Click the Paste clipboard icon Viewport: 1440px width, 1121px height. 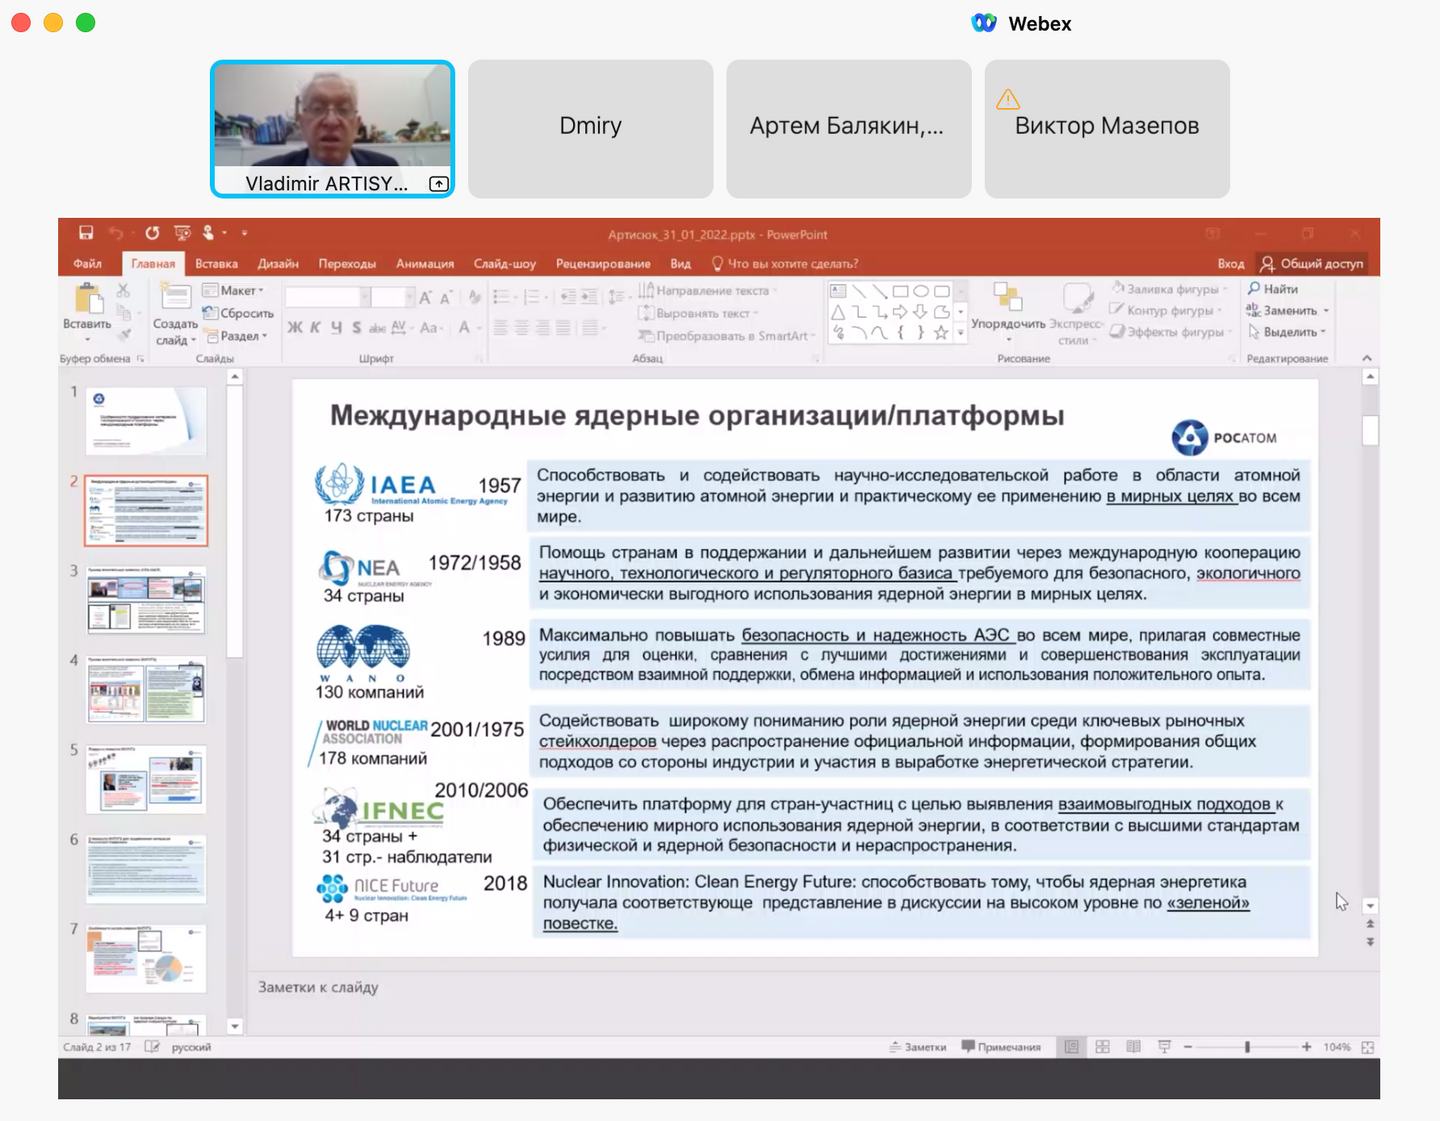88,298
